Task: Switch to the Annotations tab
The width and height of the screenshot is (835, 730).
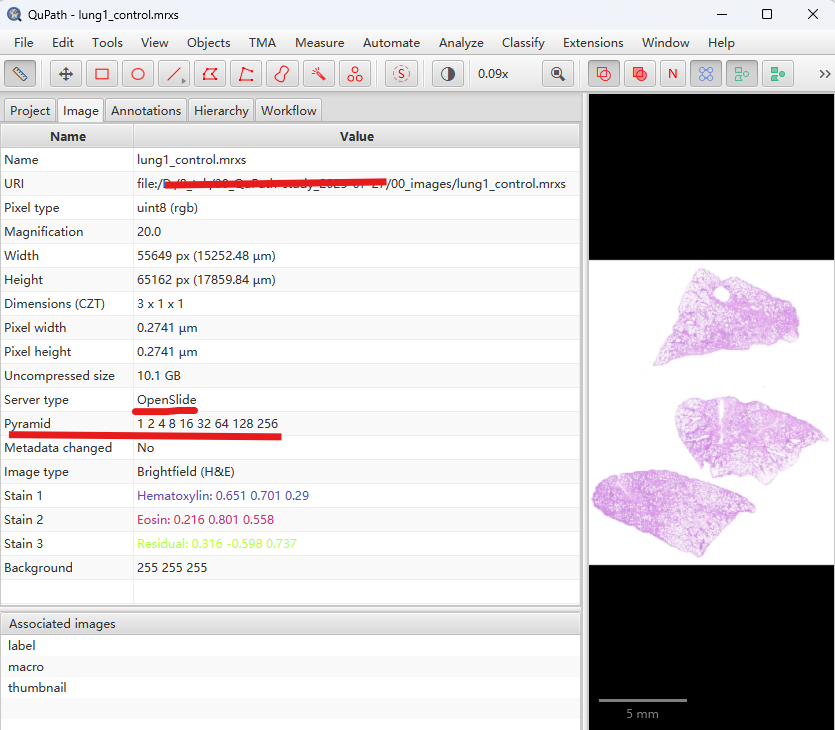Action: point(146,111)
